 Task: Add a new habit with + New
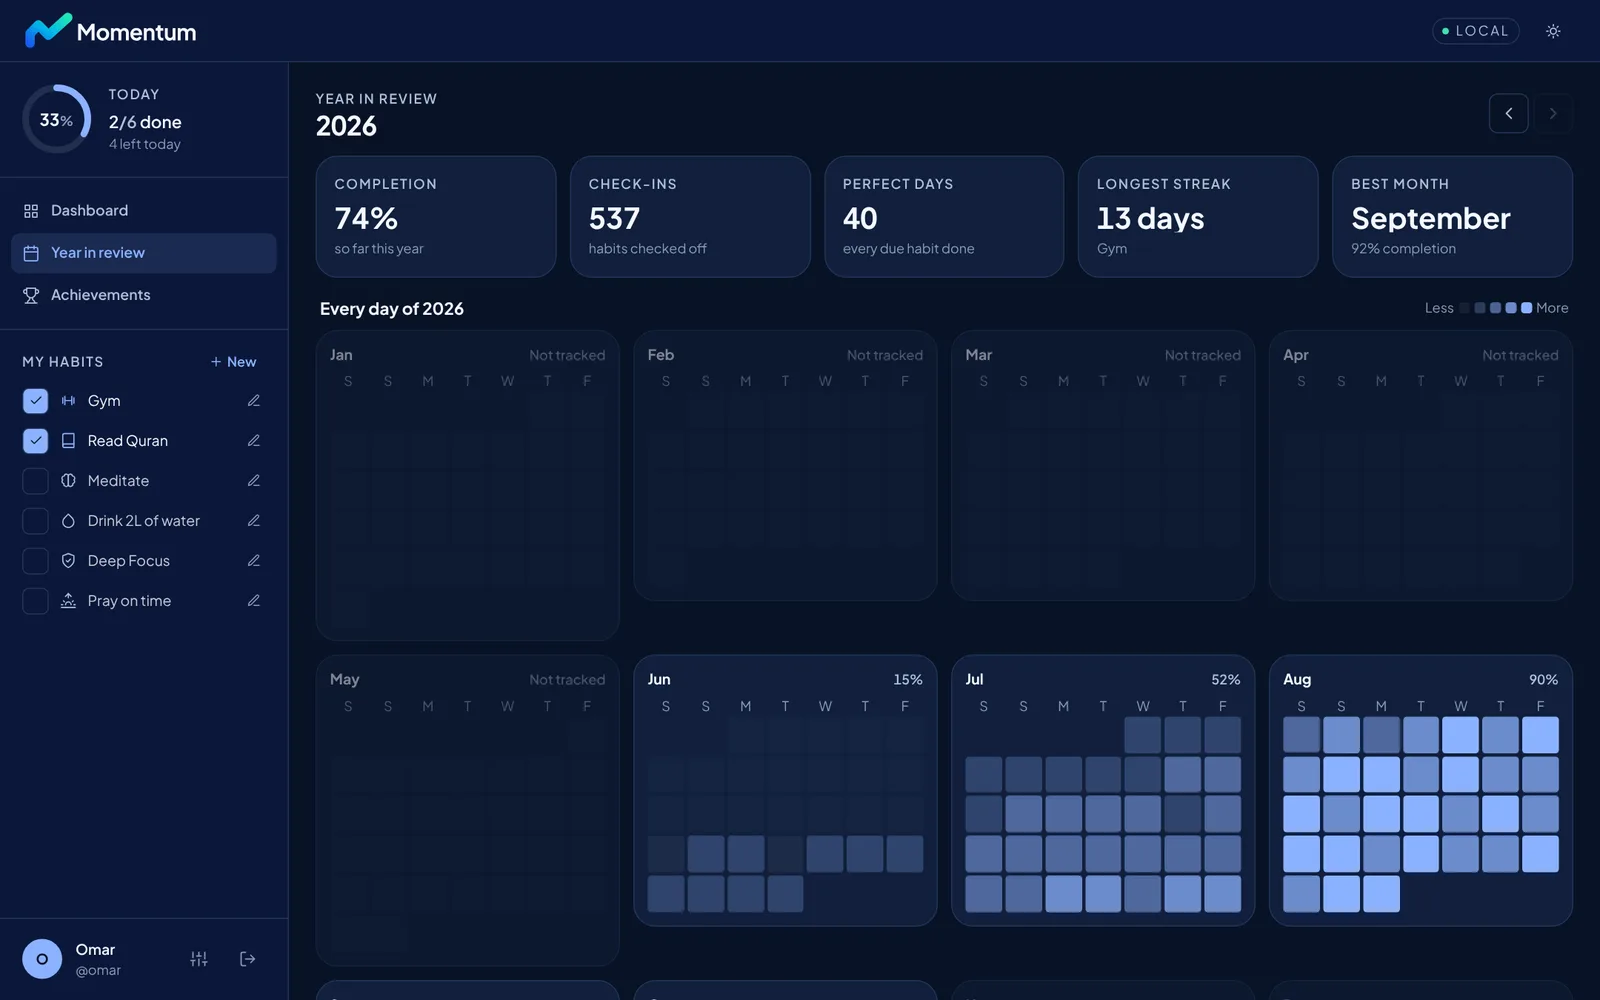233,362
